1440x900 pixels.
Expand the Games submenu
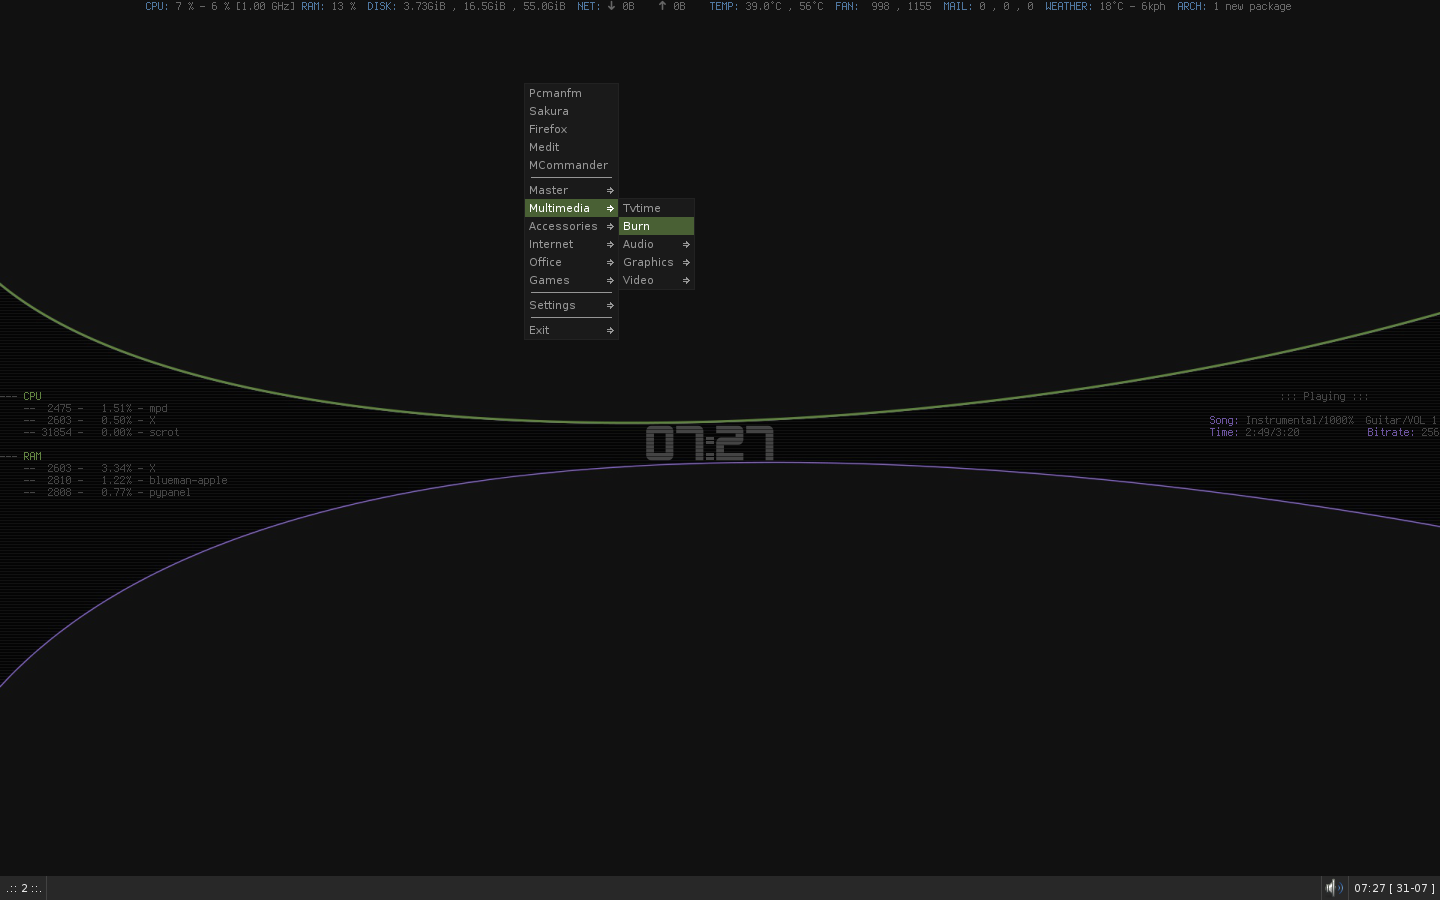(571, 280)
